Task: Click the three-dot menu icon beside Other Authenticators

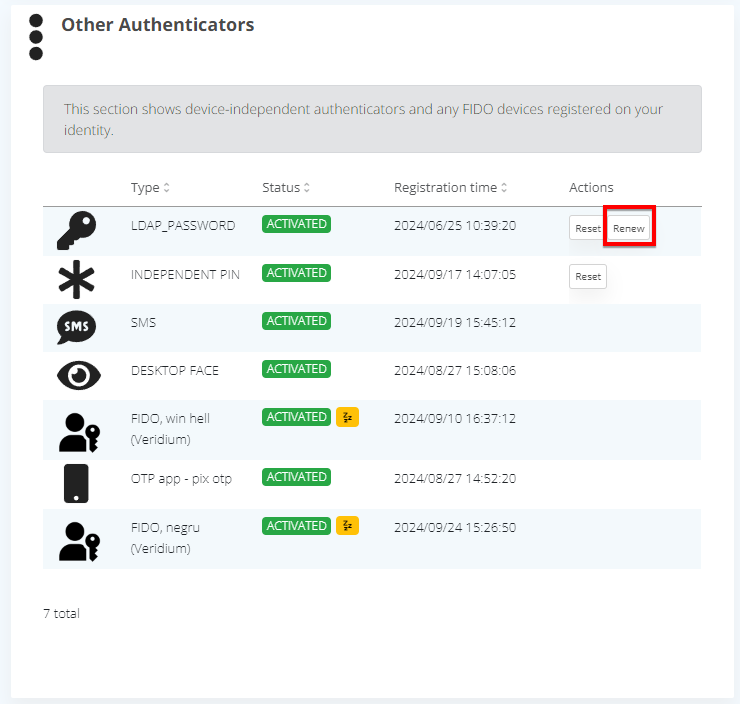Action: pyautogui.click(x=36, y=37)
